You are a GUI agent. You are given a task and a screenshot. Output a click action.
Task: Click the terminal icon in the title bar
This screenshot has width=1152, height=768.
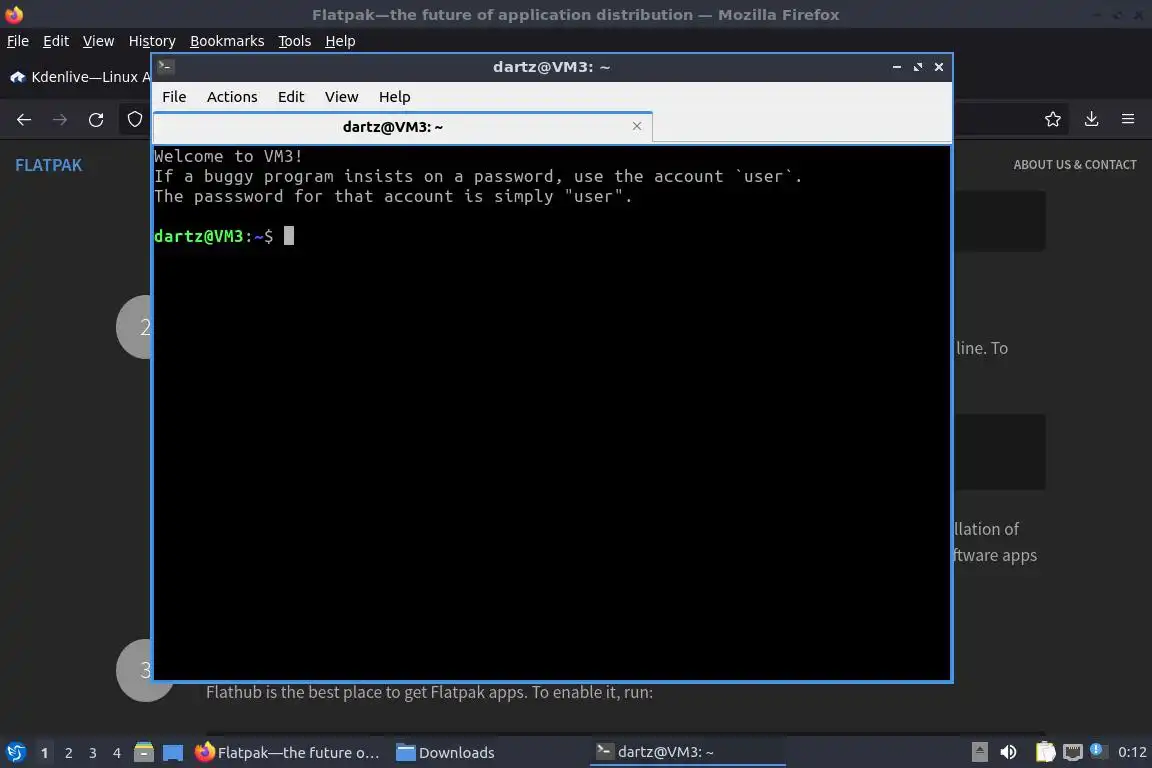(166, 67)
